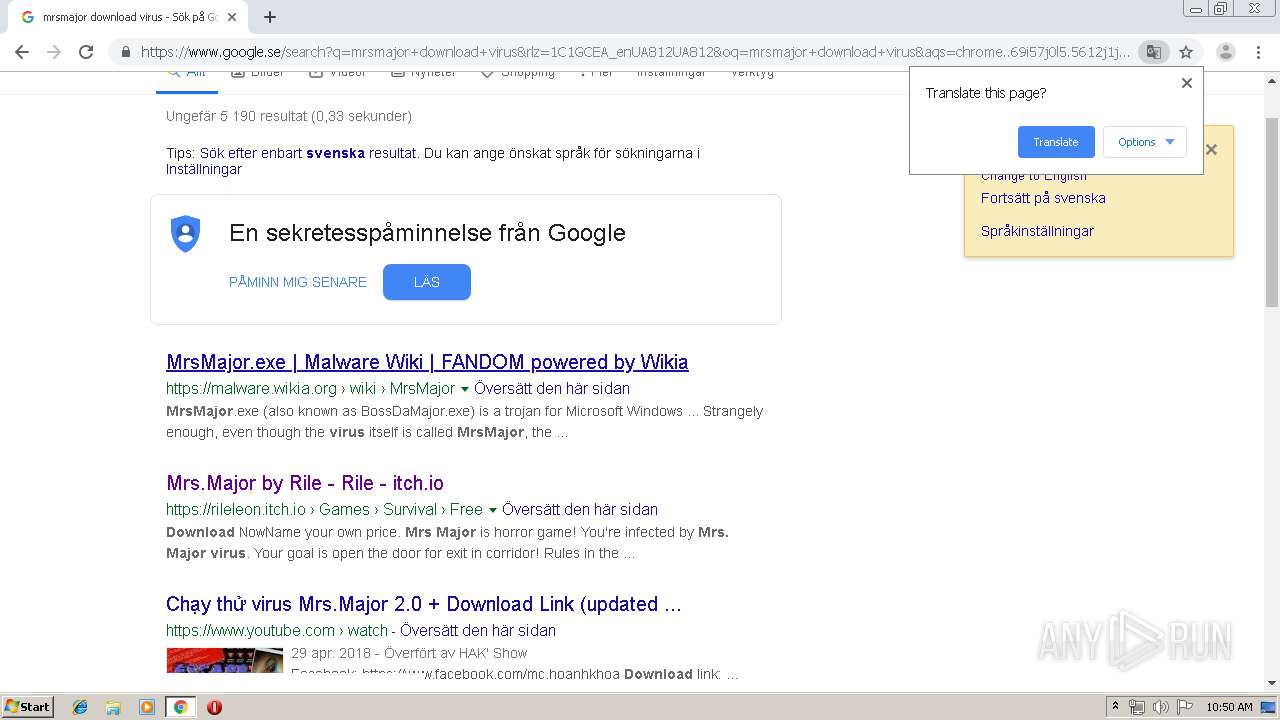Bookmark this page with the star icon
The height and width of the screenshot is (720, 1280).
[x=1186, y=52]
